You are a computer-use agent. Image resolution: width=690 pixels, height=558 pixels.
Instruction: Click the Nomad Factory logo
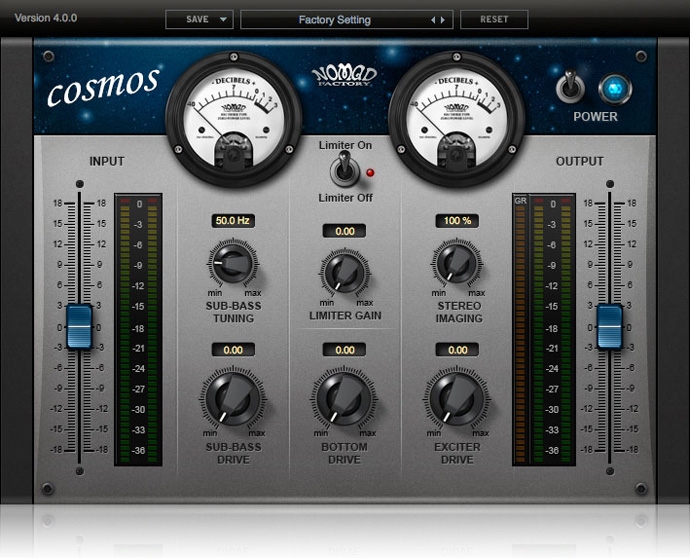tap(342, 76)
